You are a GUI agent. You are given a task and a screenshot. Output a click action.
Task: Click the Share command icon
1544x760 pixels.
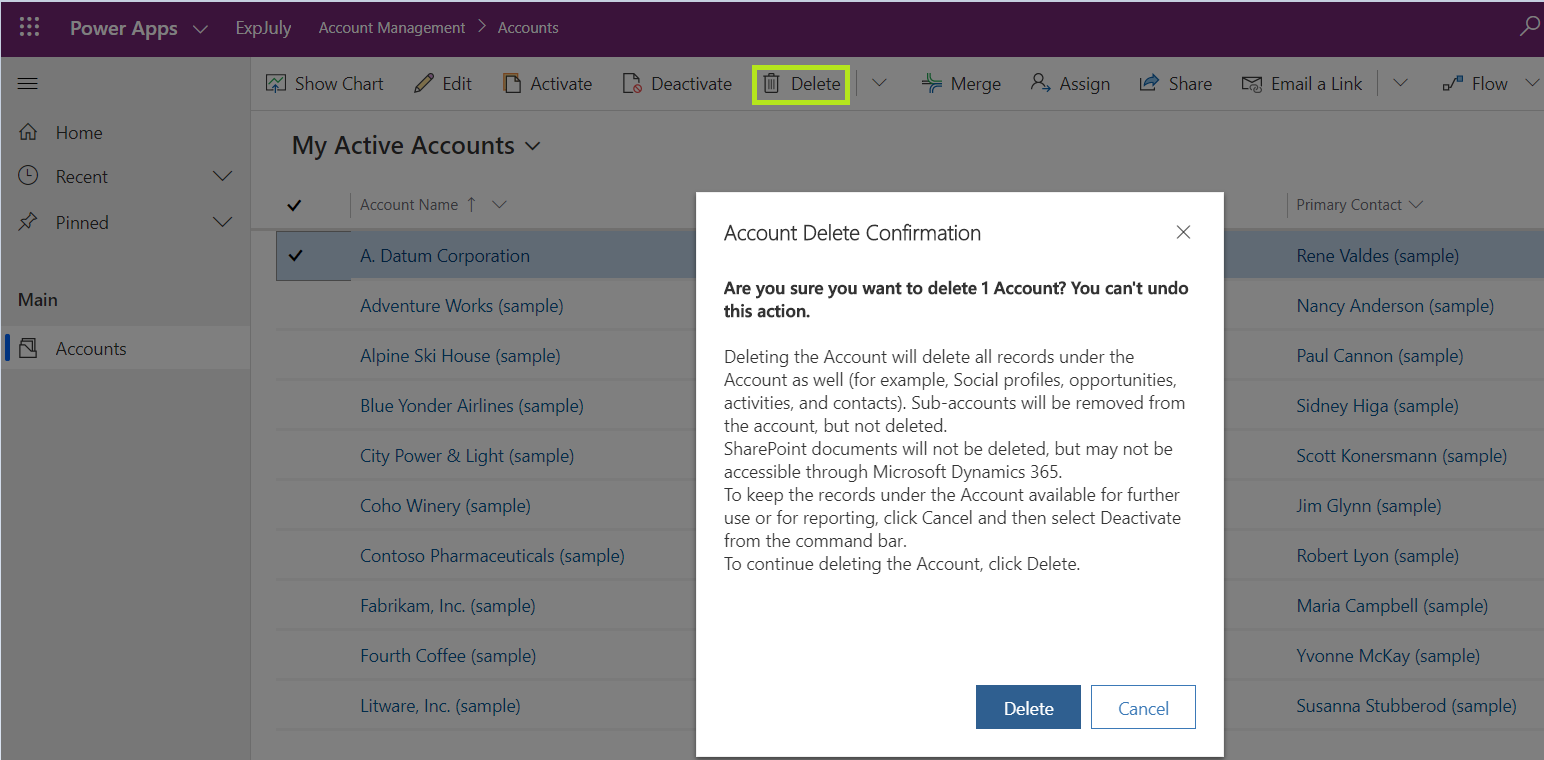pyautogui.click(x=1150, y=84)
